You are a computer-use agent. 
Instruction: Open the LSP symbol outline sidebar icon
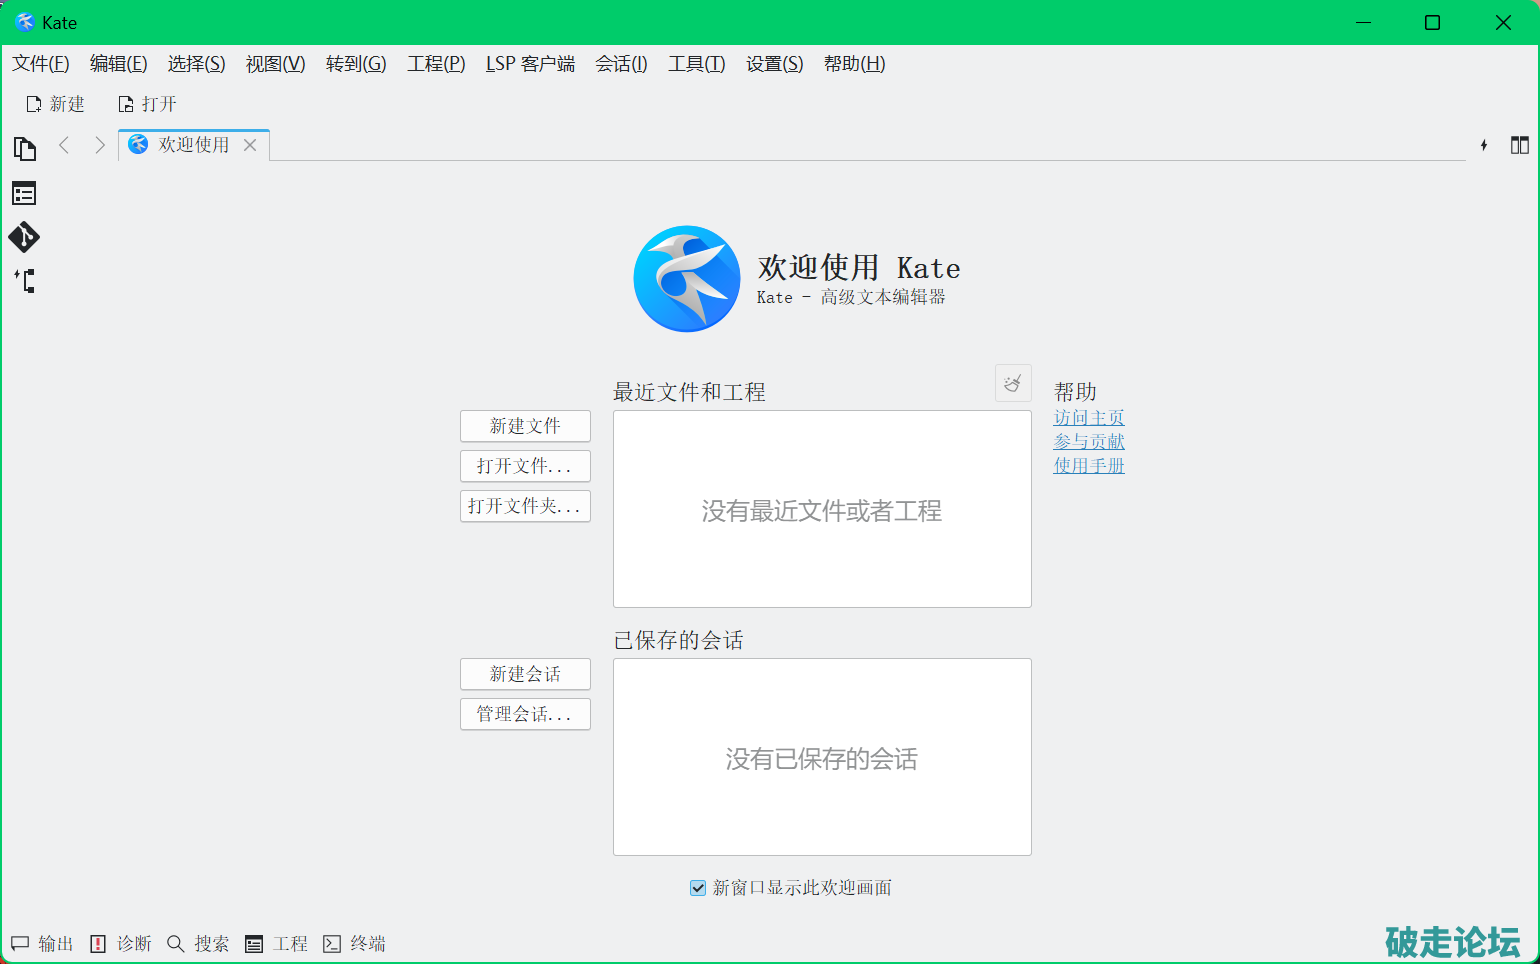[24, 281]
